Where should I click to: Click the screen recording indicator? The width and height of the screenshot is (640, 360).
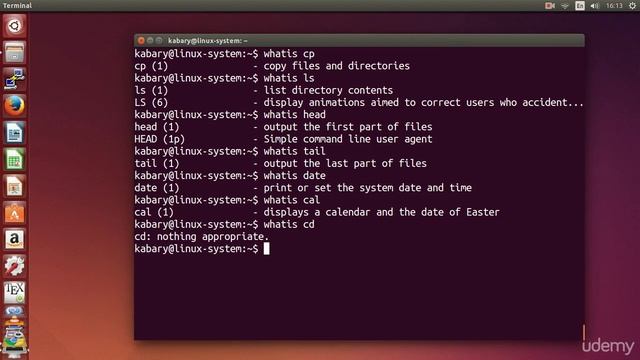coord(550,5)
